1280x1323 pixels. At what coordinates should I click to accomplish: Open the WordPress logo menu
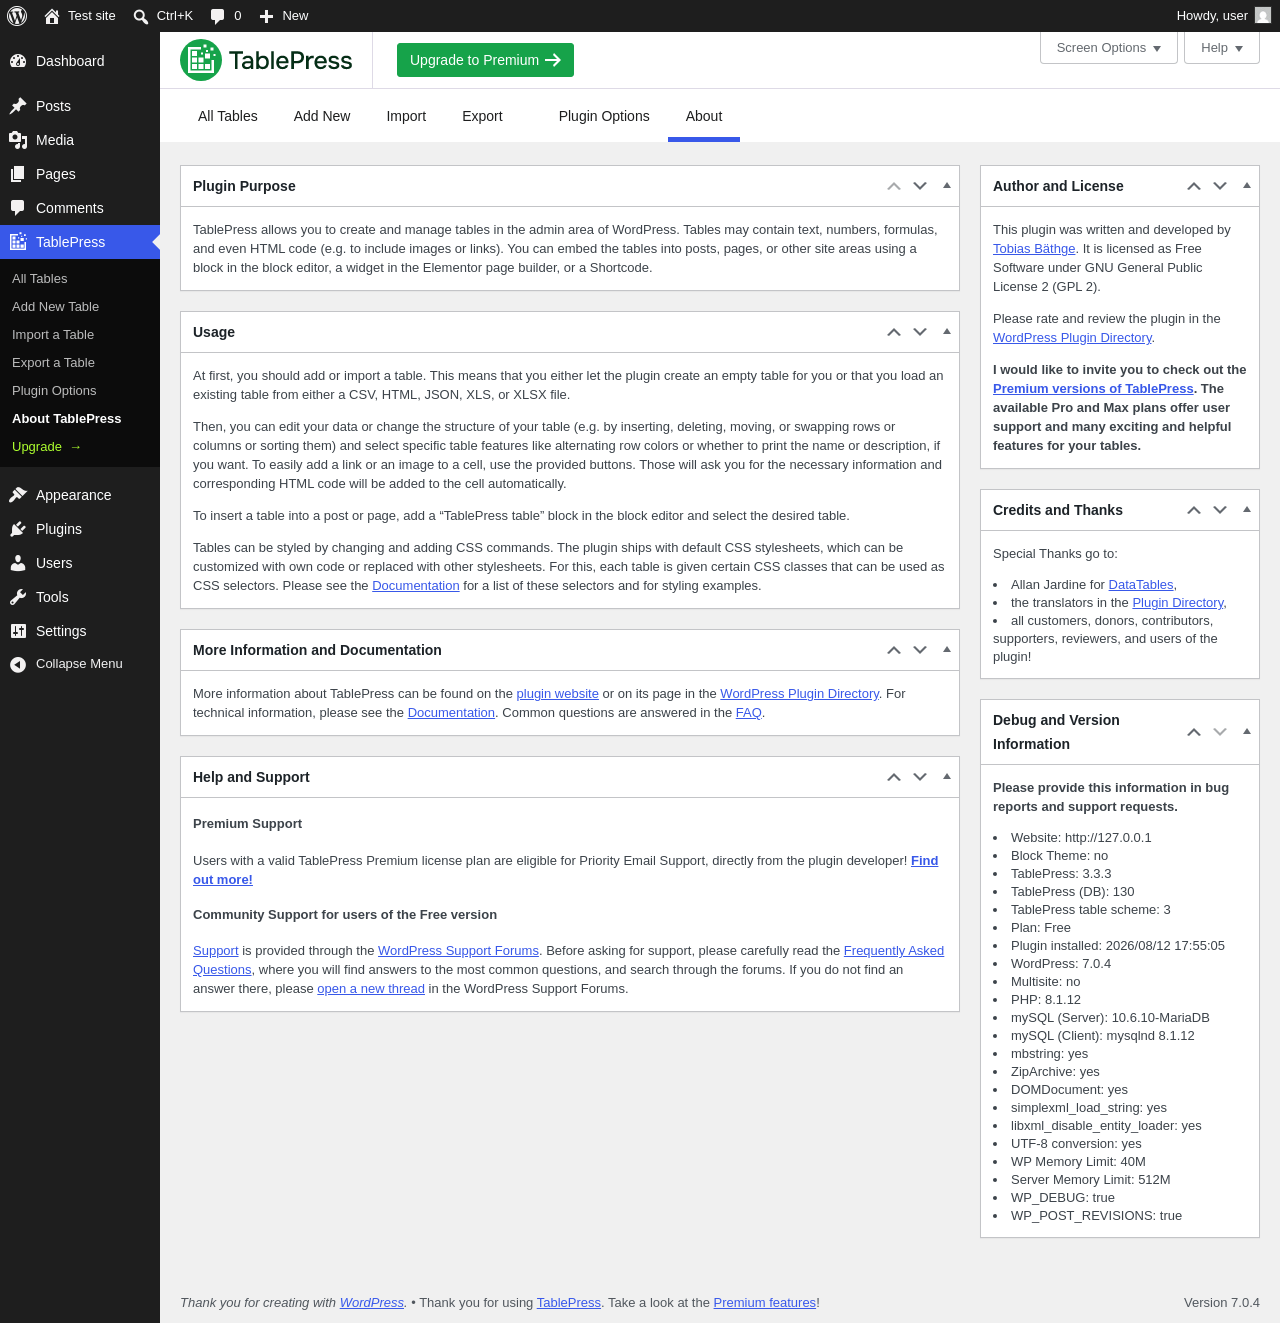point(17,16)
